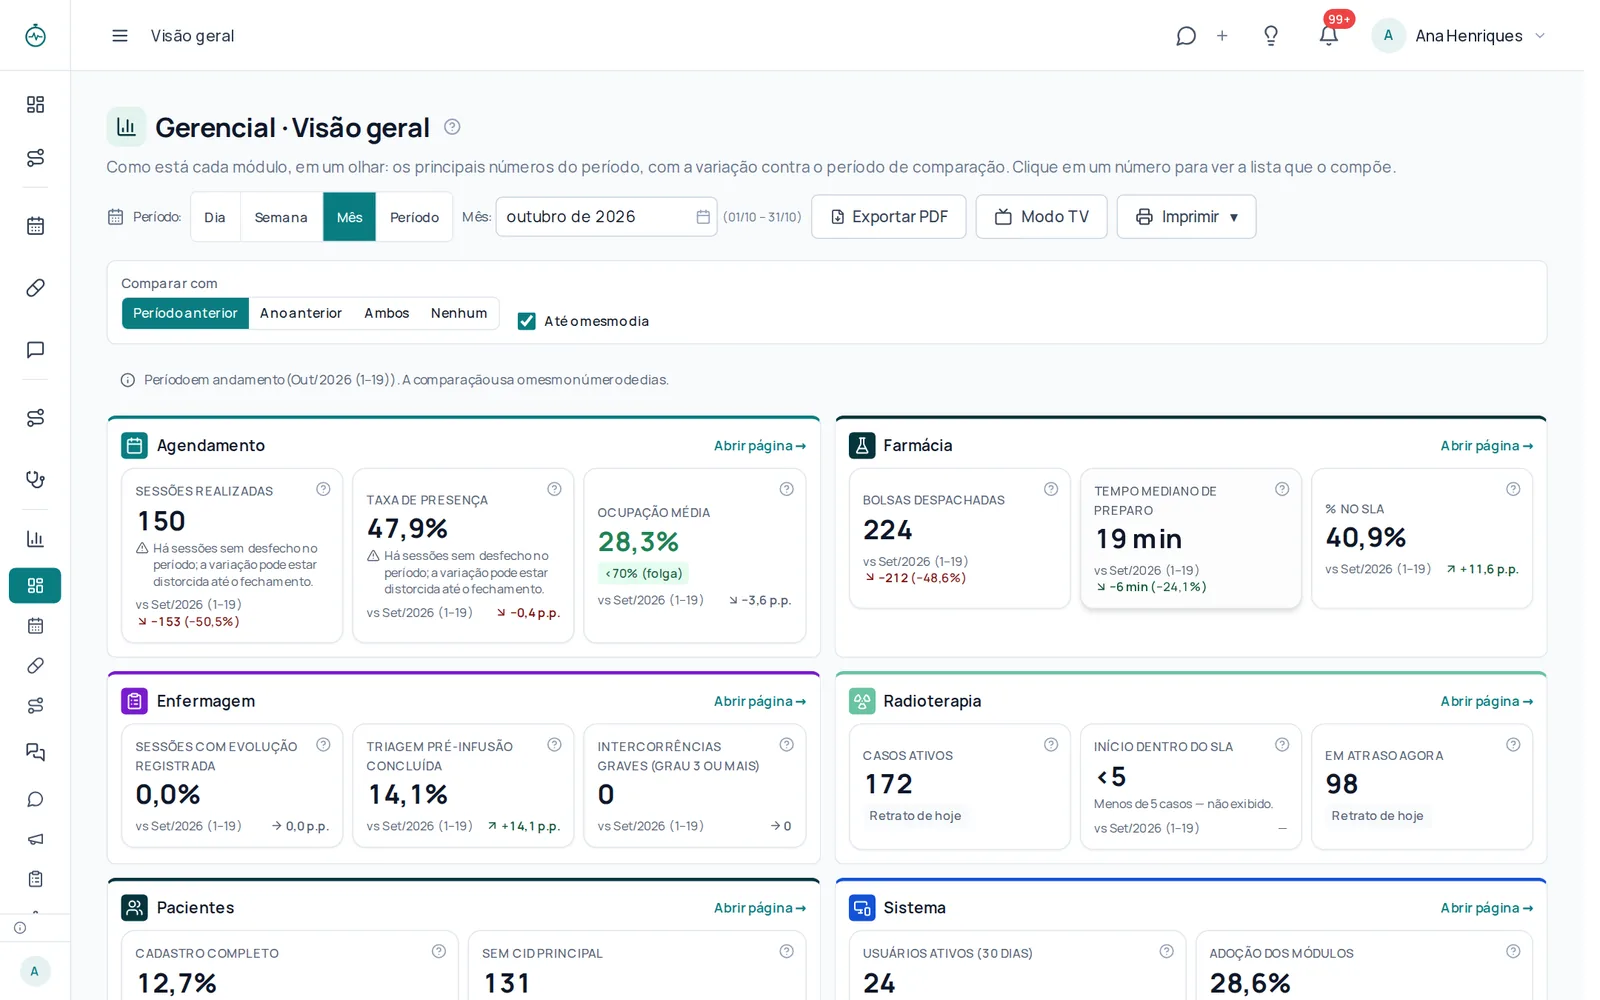Click help icon beside Gerencial title
Screen dimensions: 1600x1000
(452, 127)
